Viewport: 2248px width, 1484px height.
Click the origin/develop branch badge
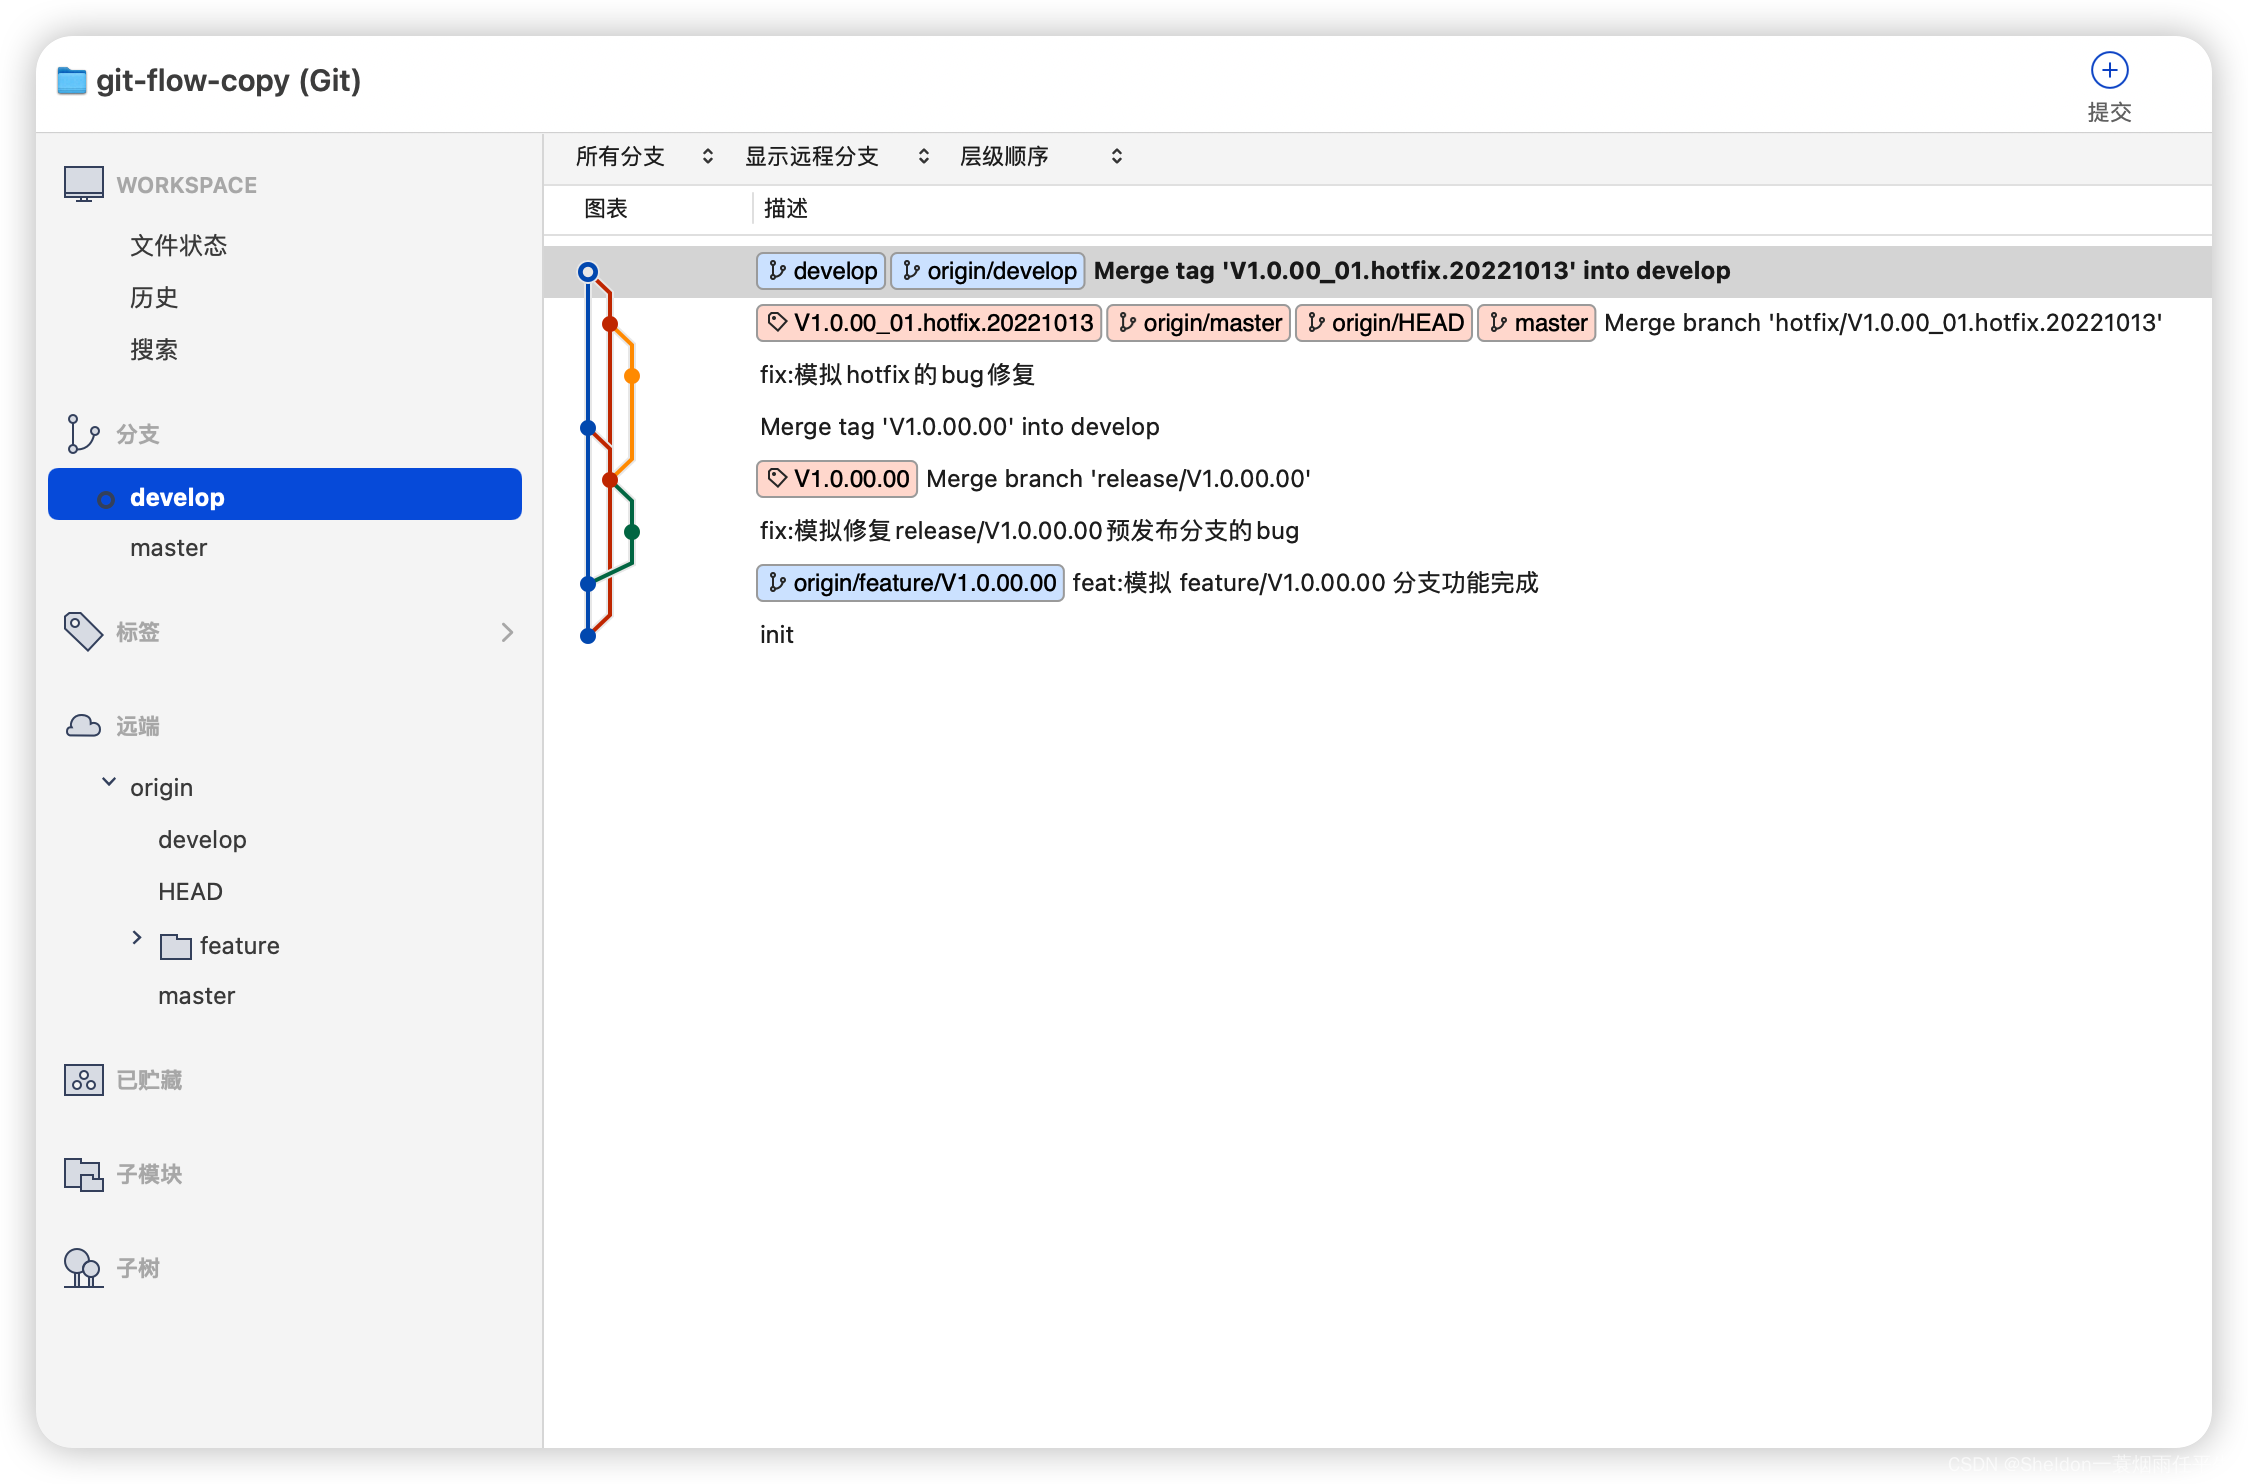(988, 271)
